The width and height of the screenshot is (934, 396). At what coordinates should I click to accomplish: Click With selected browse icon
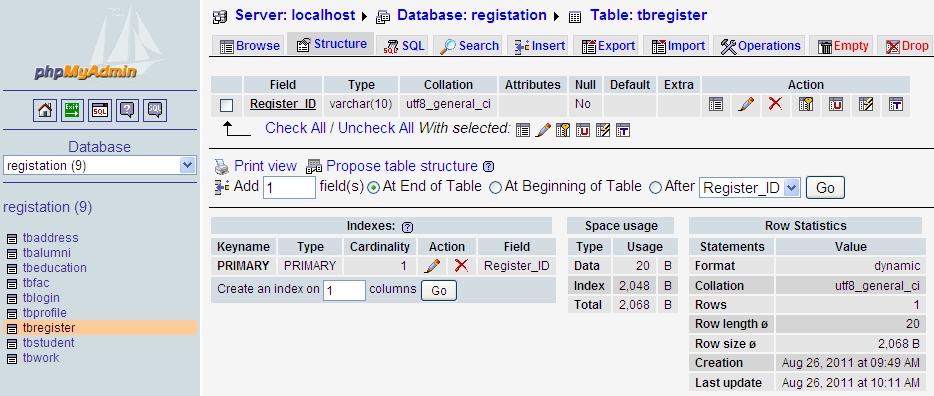523,130
